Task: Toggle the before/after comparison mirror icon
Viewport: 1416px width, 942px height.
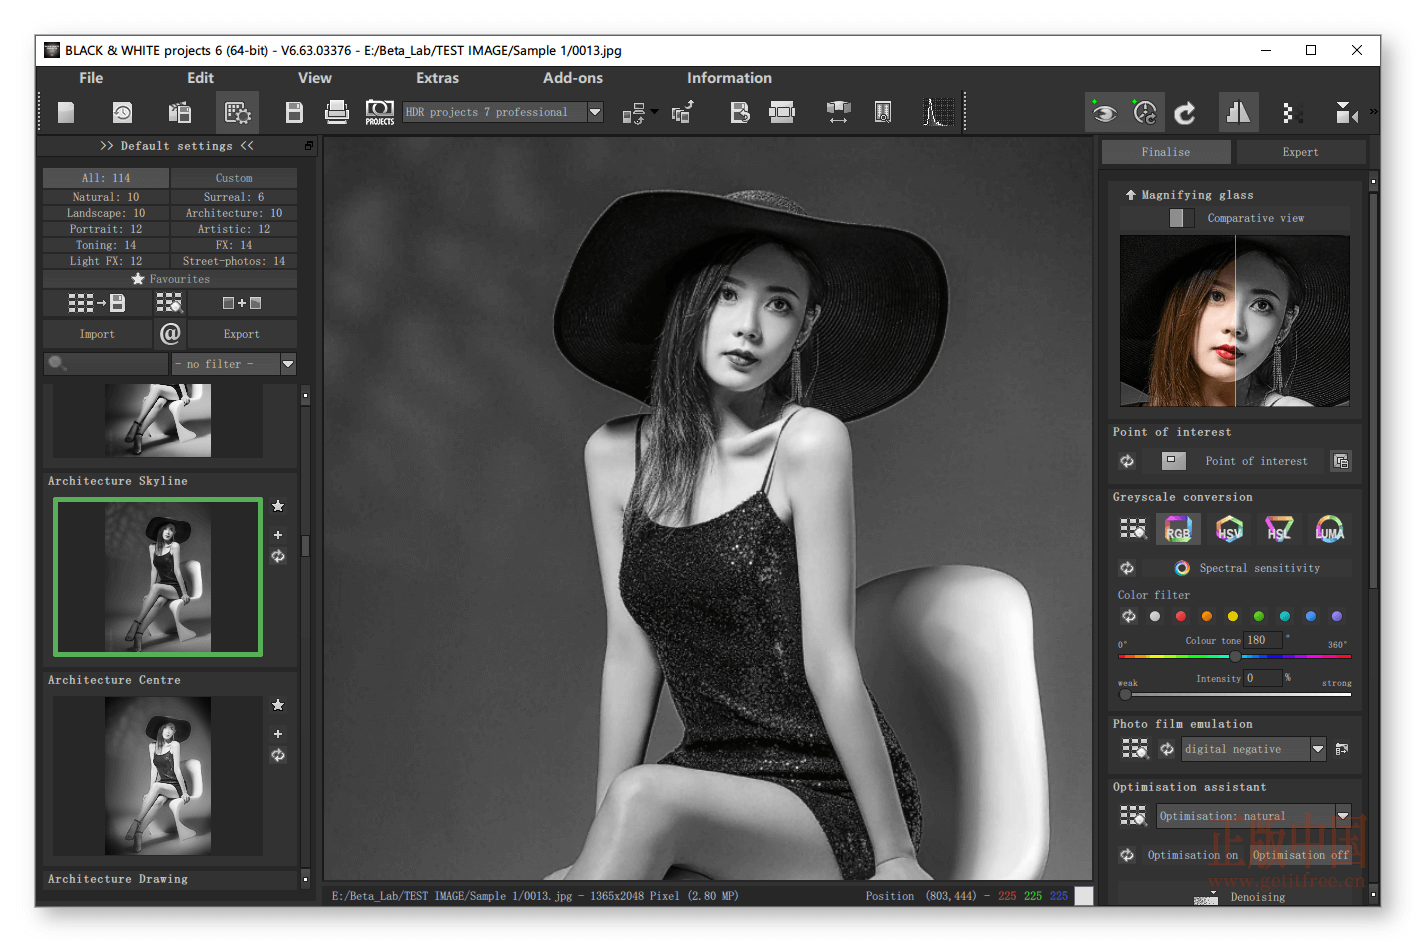Action: point(1238,112)
